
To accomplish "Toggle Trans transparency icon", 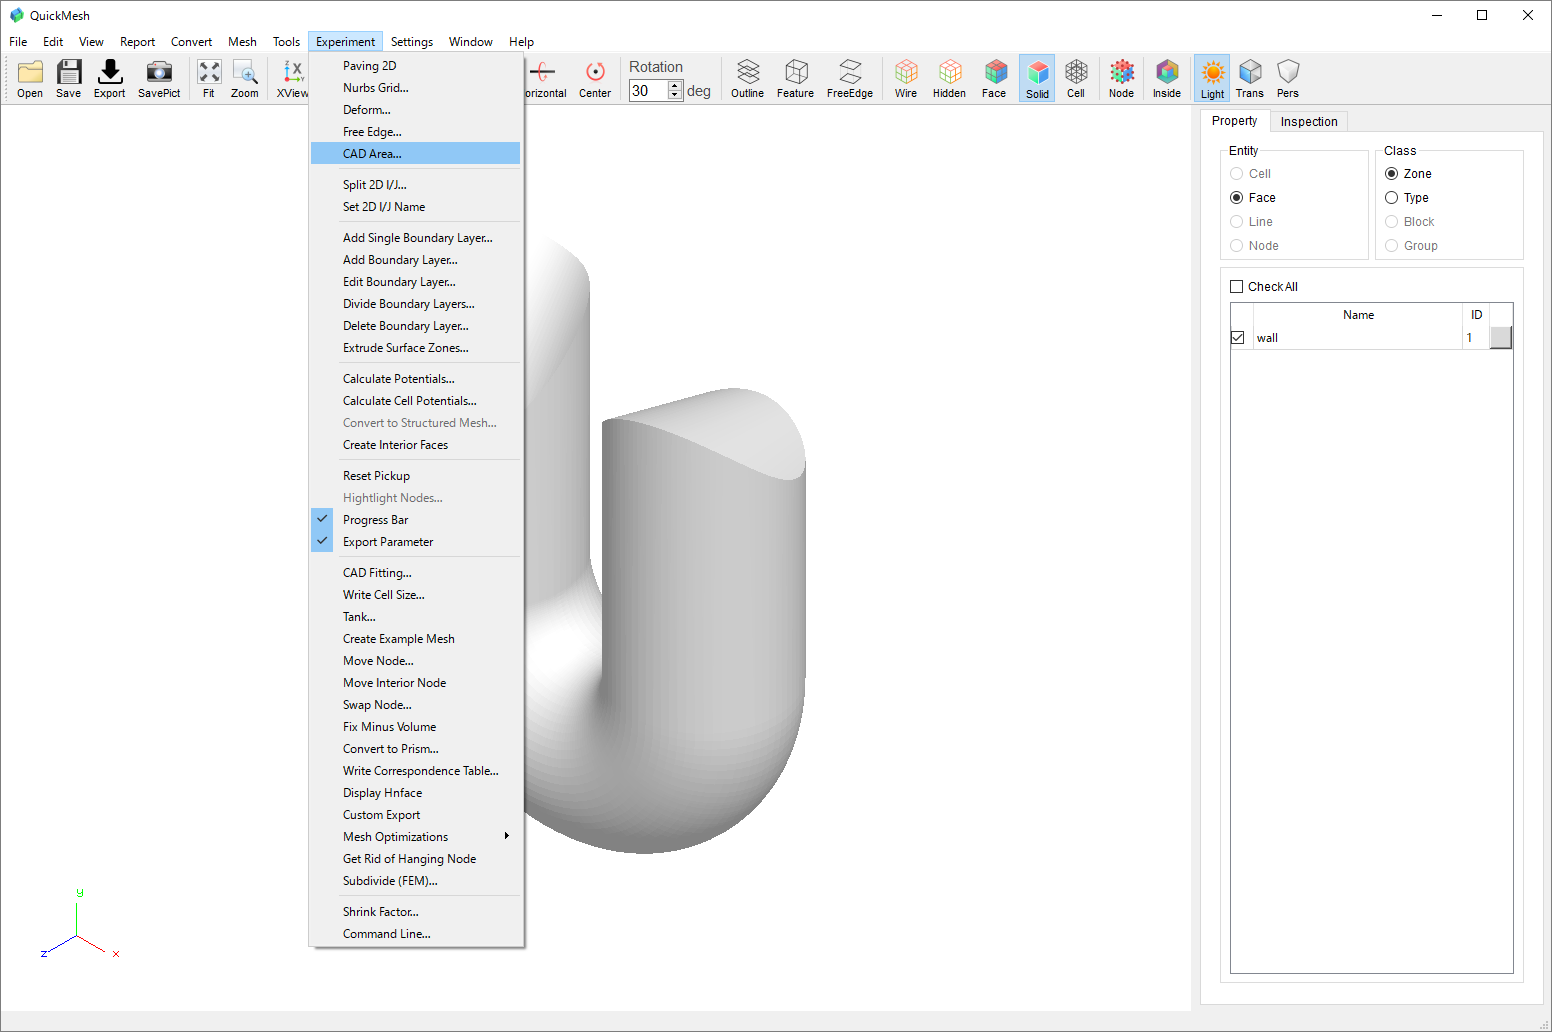I will point(1250,78).
